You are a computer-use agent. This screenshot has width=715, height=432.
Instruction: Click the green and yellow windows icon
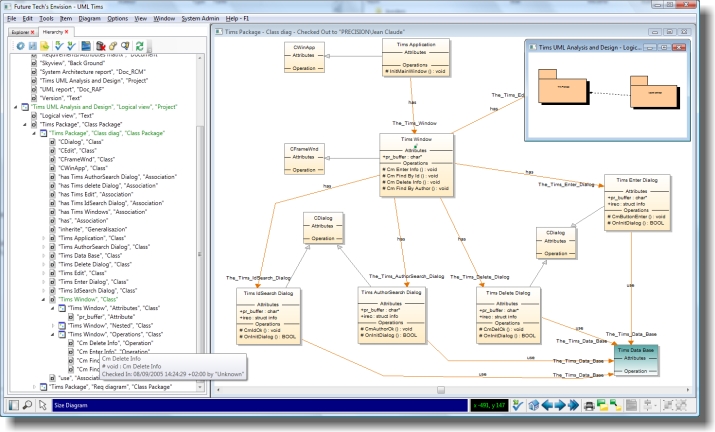(602, 405)
